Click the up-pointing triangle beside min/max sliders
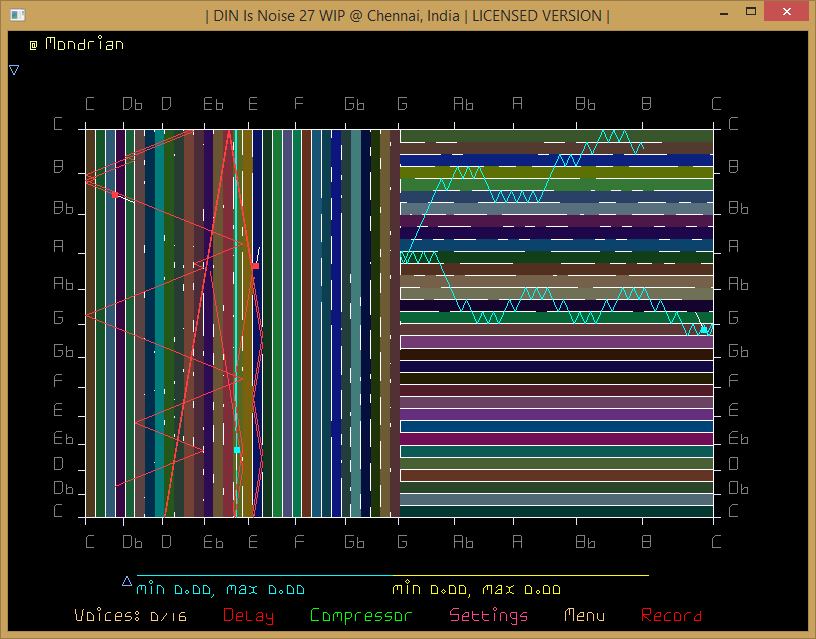The width and height of the screenshot is (816, 639). [x=127, y=581]
